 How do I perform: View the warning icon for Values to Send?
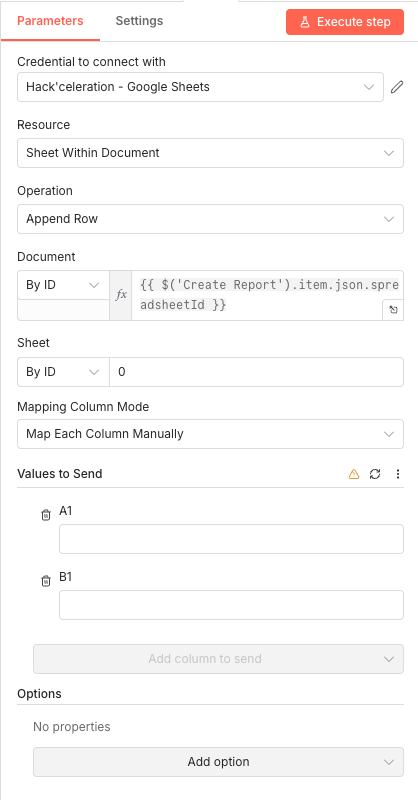[x=354, y=474]
